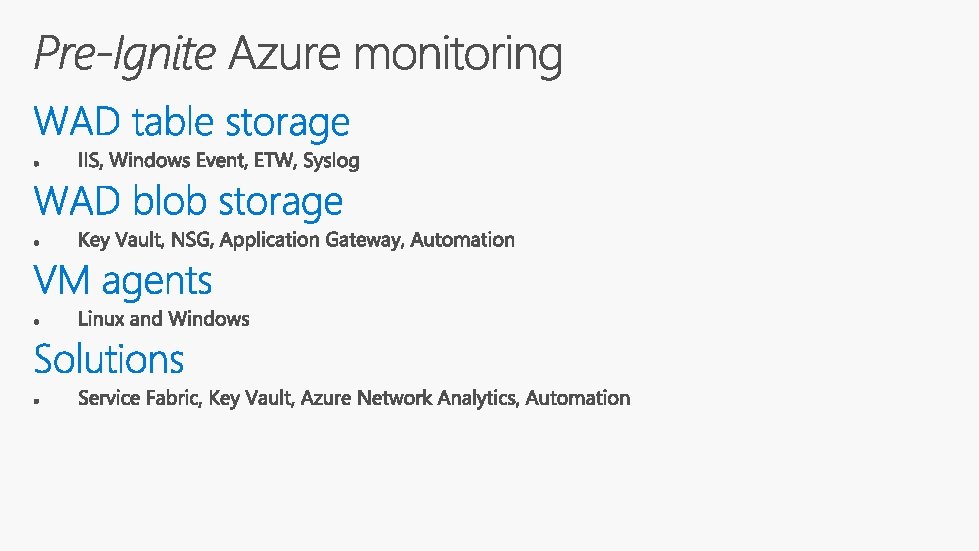Image resolution: width=979 pixels, height=551 pixels.
Task: Click 'Automation' at end of Solutions bullet
Action: 578,398
